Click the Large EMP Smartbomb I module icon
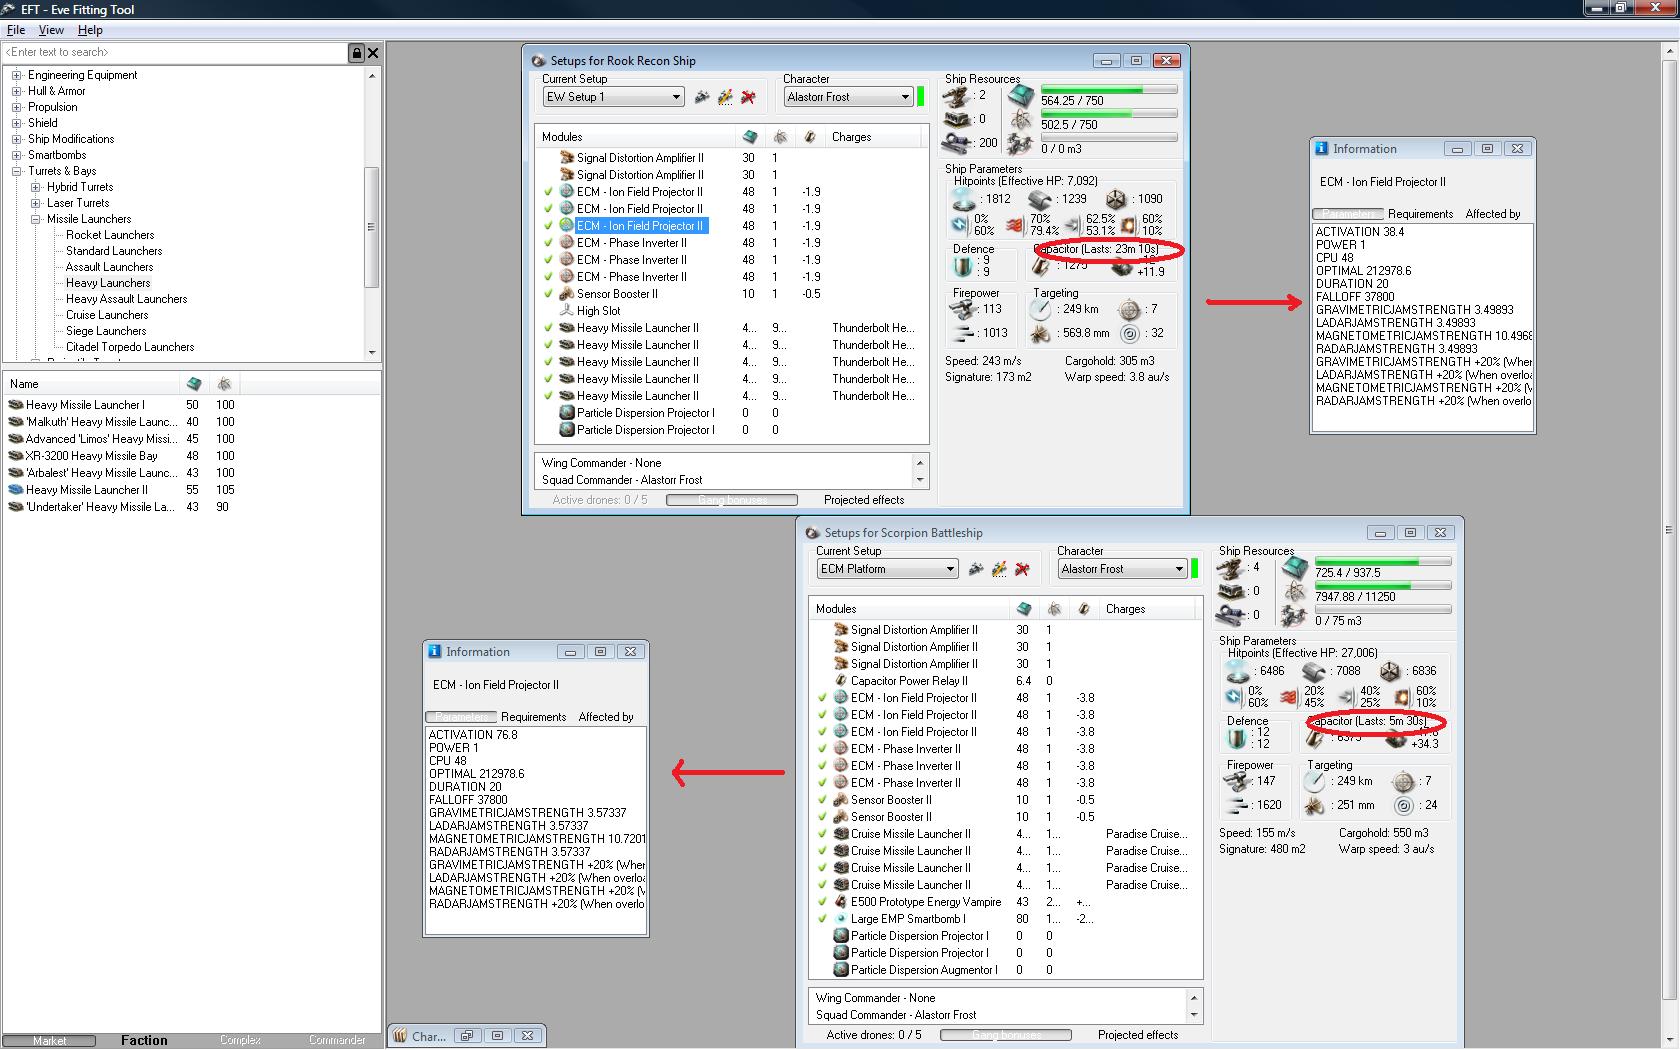 click(841, 919)
